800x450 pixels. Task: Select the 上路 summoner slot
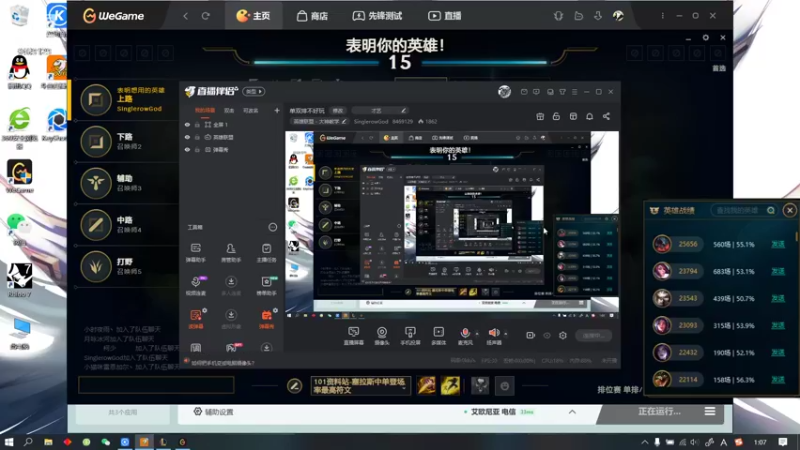tap(124, 99)
